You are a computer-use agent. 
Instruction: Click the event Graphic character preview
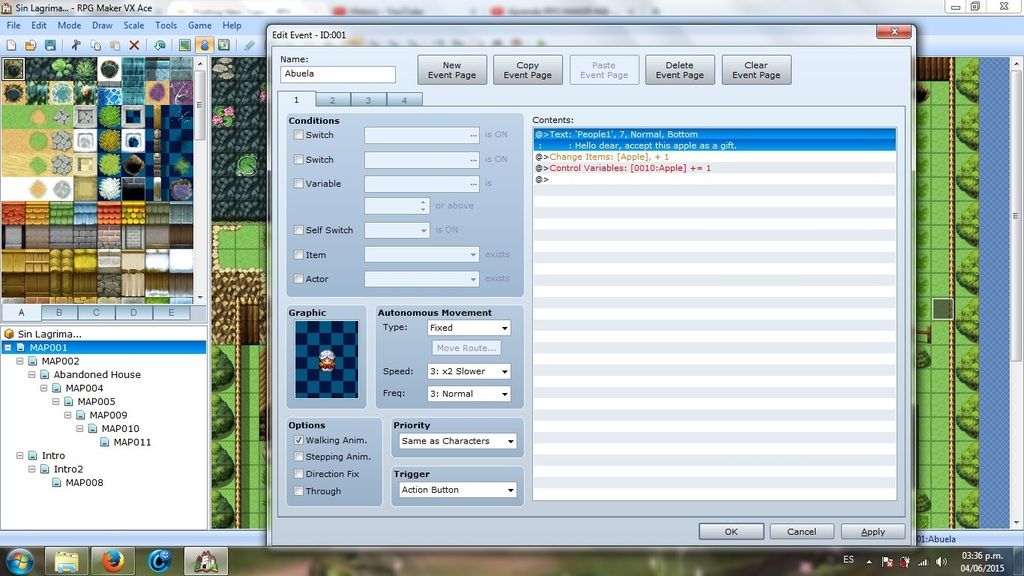tap(327, 359)
